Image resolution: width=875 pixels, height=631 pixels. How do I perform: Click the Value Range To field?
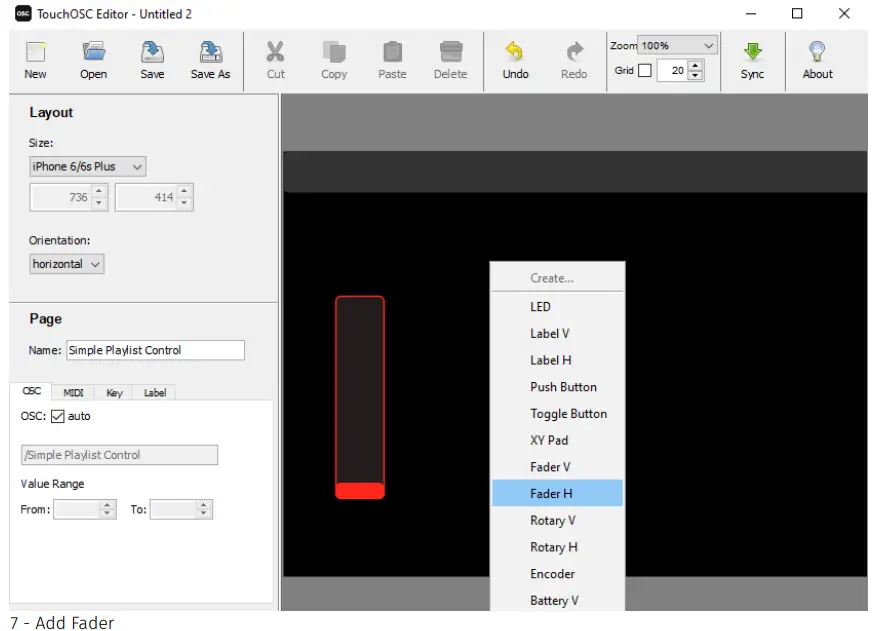coord(174,509)
